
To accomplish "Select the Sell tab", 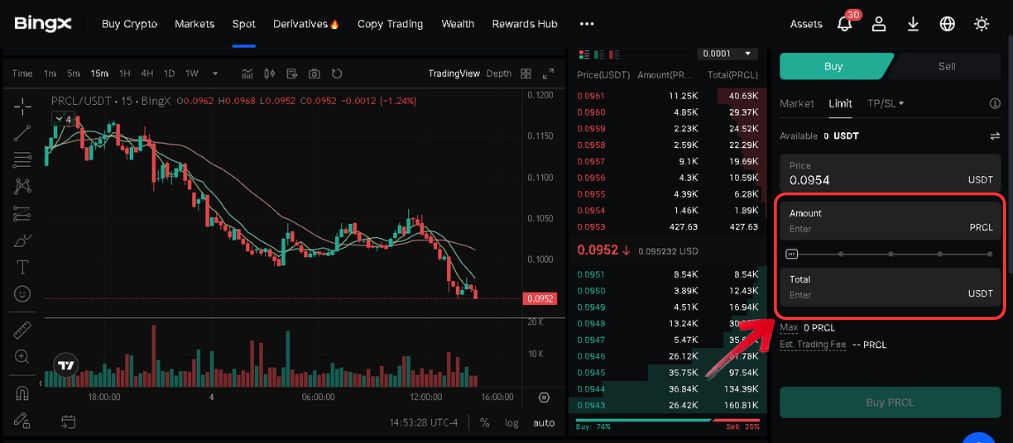I will tap(947, 66).
